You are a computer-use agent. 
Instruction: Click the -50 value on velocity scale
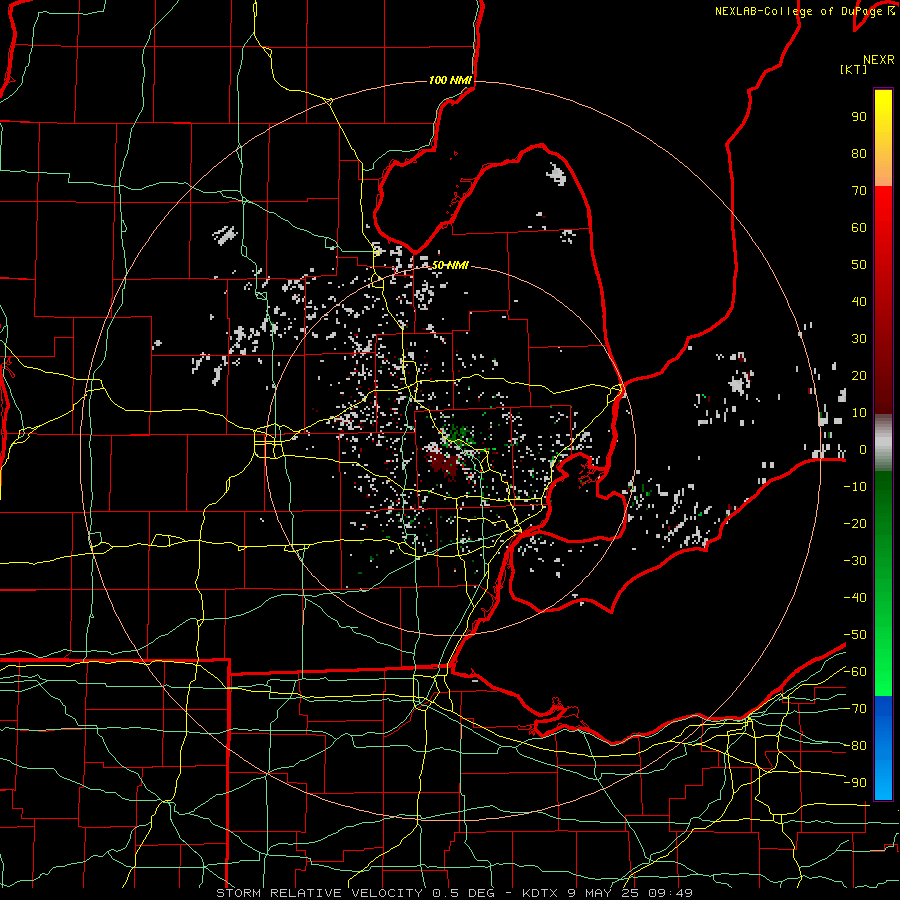coord(855,635)
